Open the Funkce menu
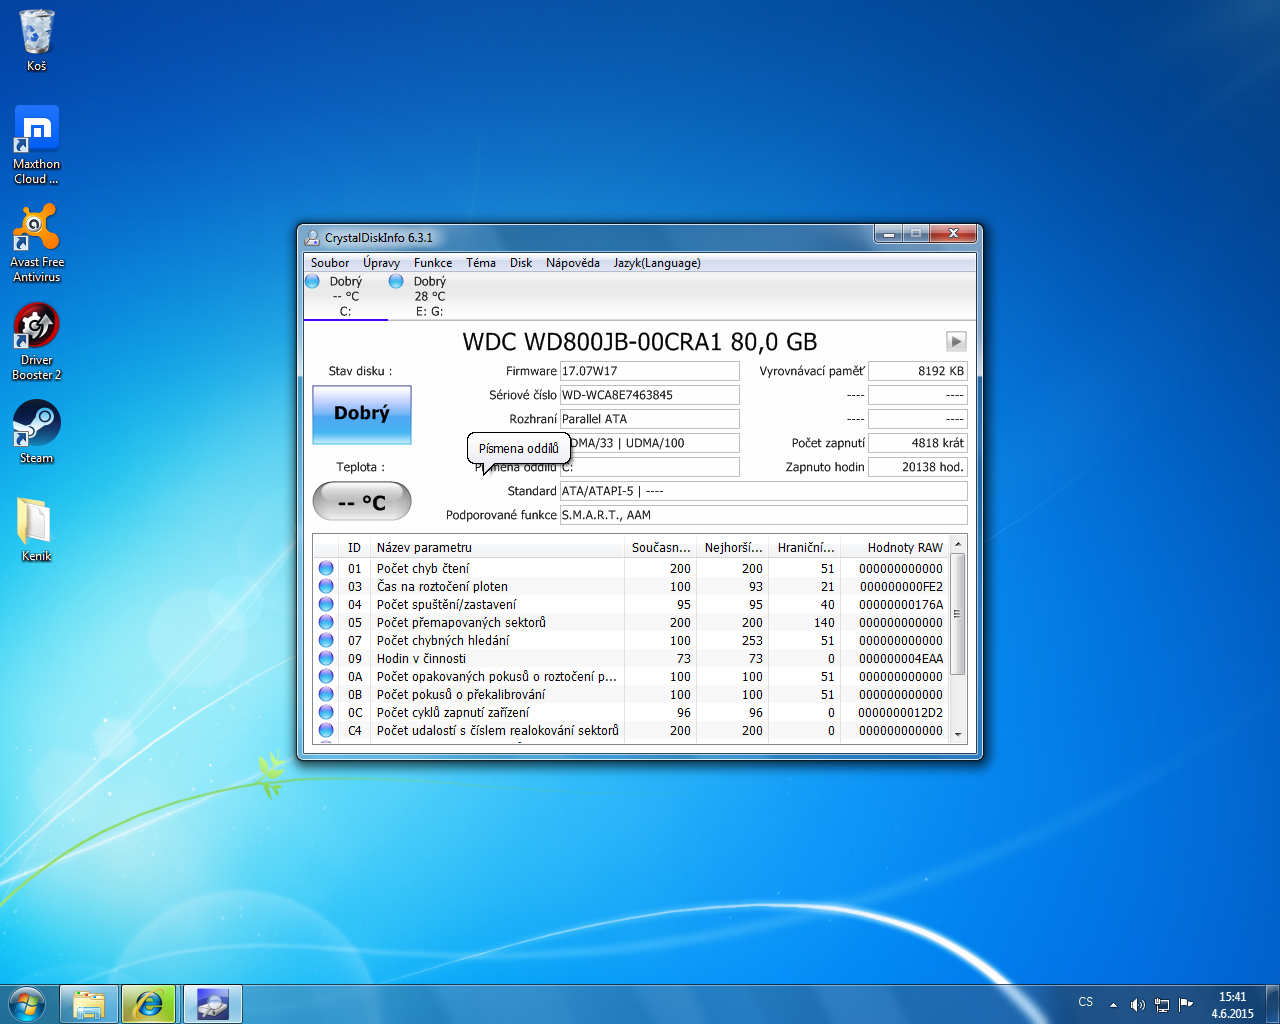 pyautogui.click(x=433, y=263)
